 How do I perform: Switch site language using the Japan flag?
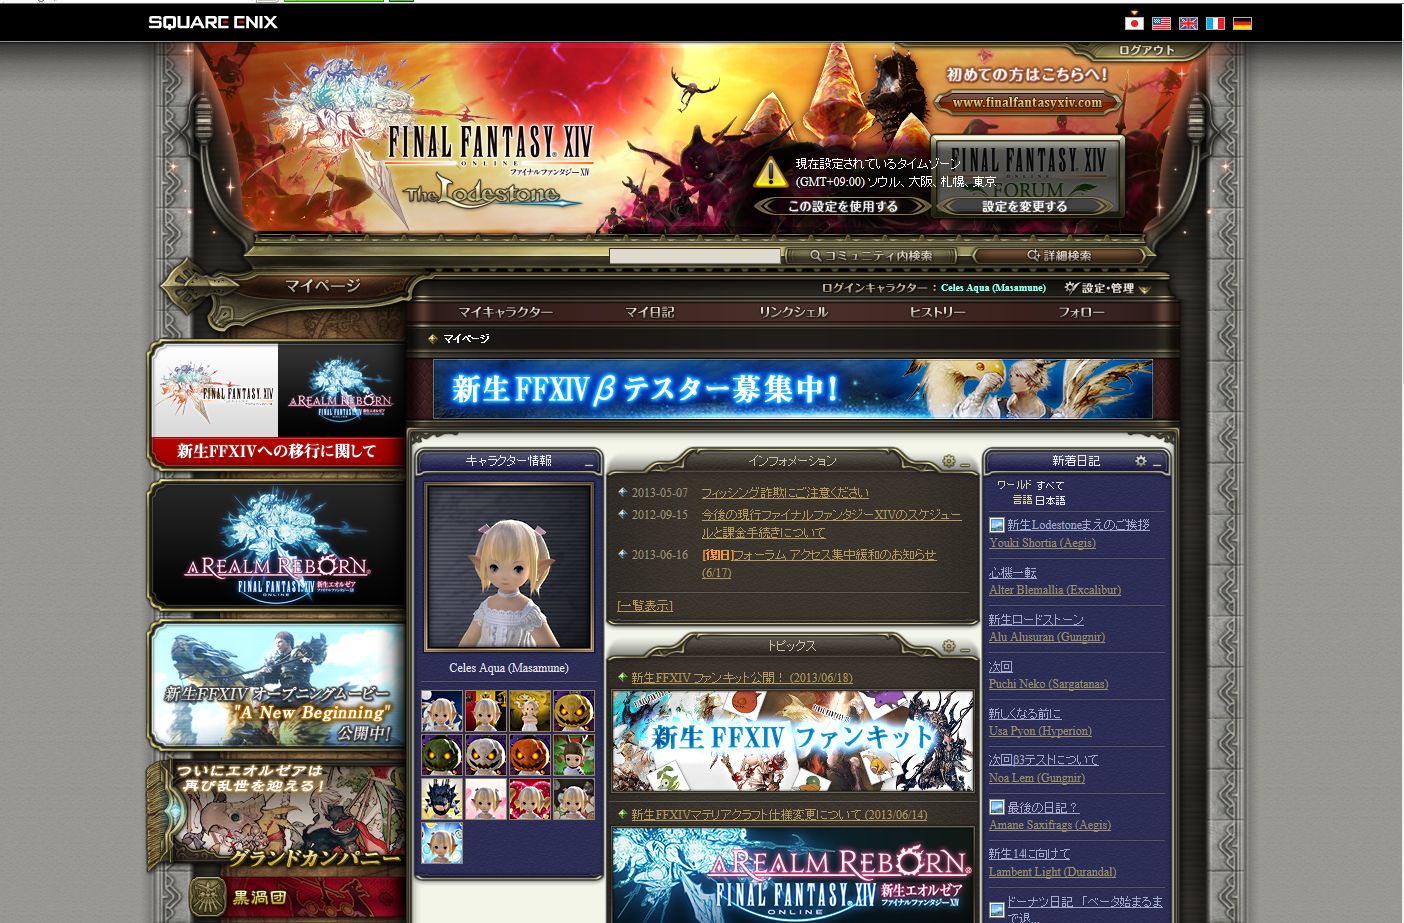coord(1134,23)
